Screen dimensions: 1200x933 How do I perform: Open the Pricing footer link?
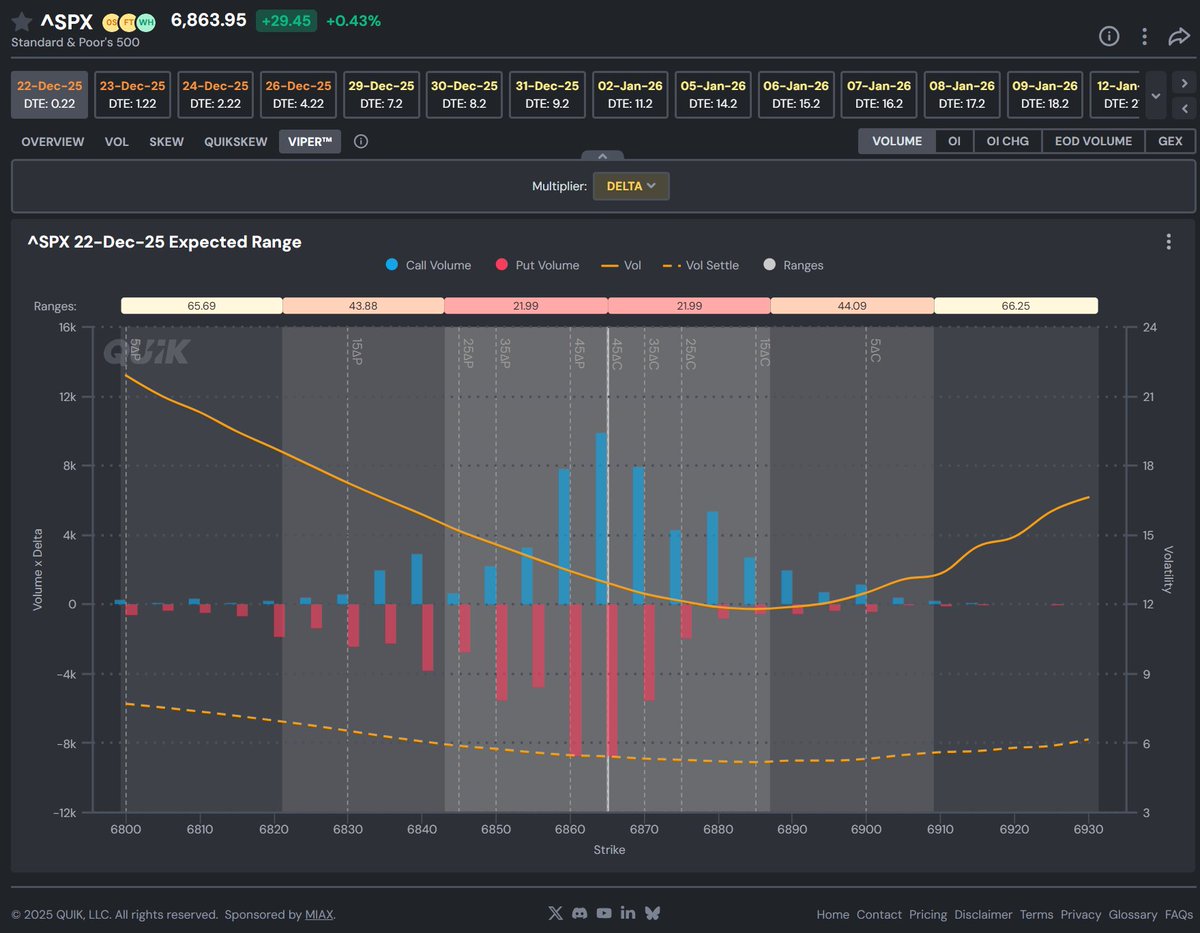928,914
